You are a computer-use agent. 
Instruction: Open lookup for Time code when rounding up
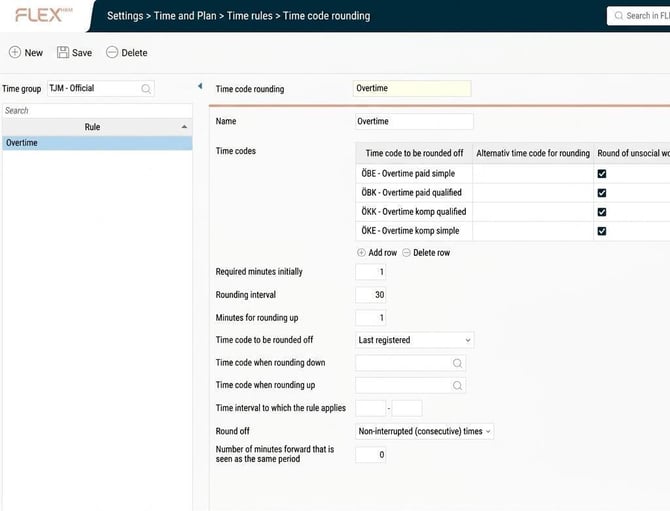[457, 385]
